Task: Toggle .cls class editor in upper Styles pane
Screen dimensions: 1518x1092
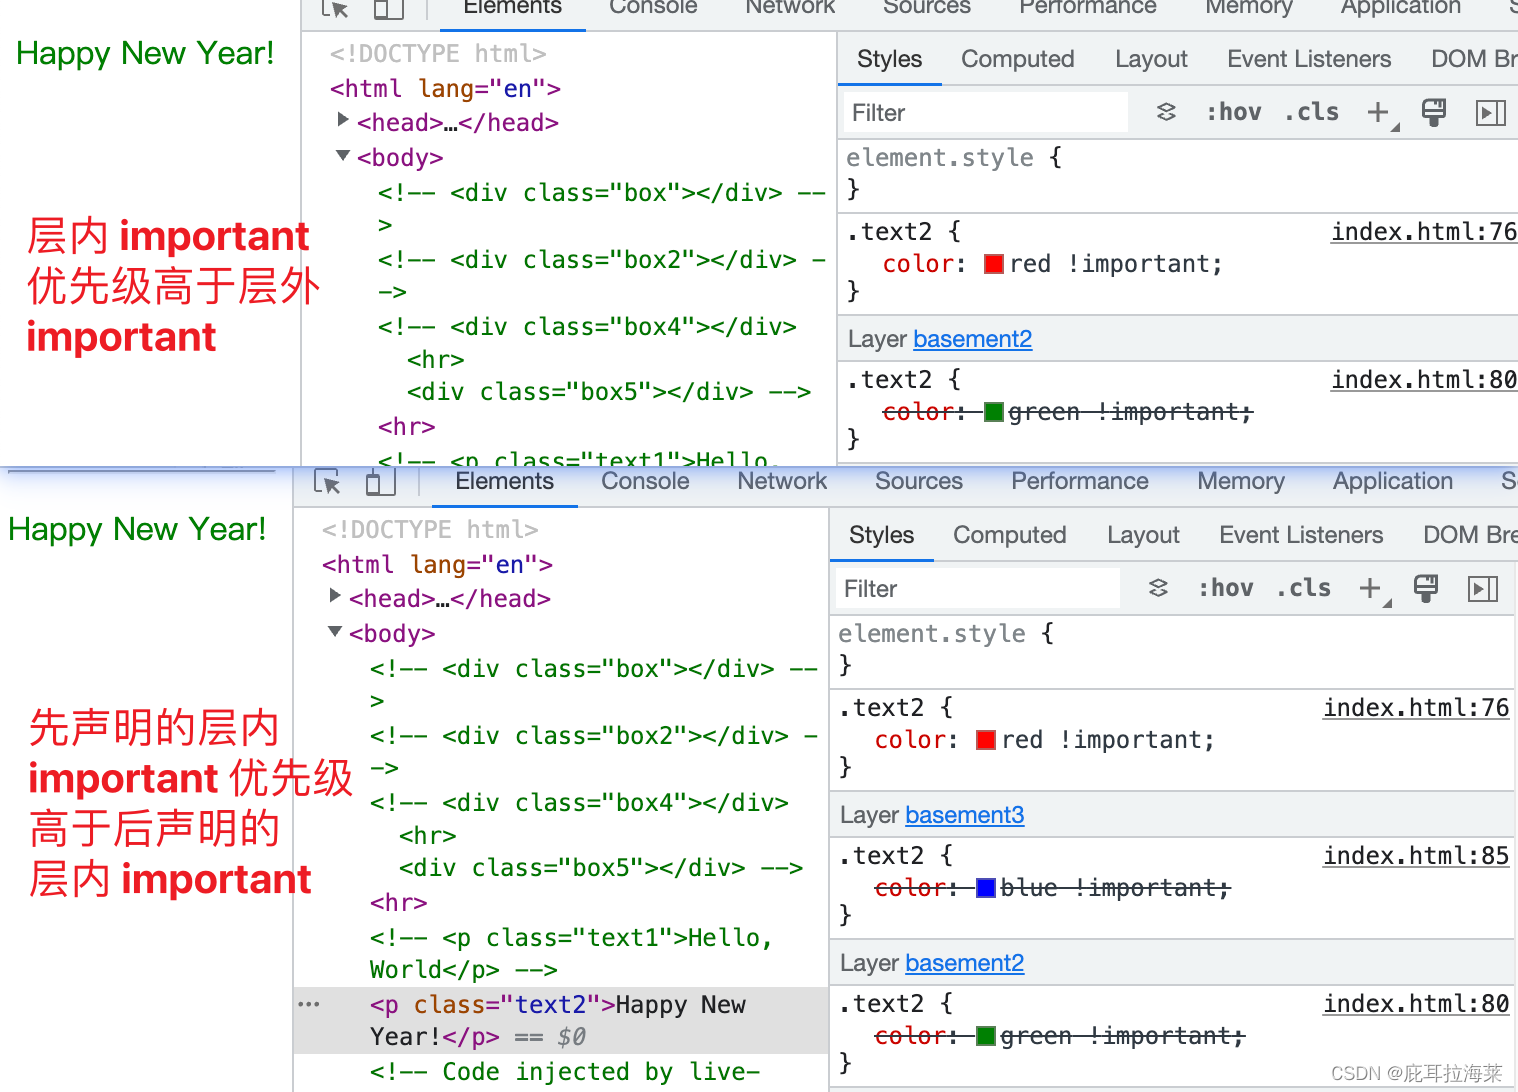Action: click(1311, 112)
